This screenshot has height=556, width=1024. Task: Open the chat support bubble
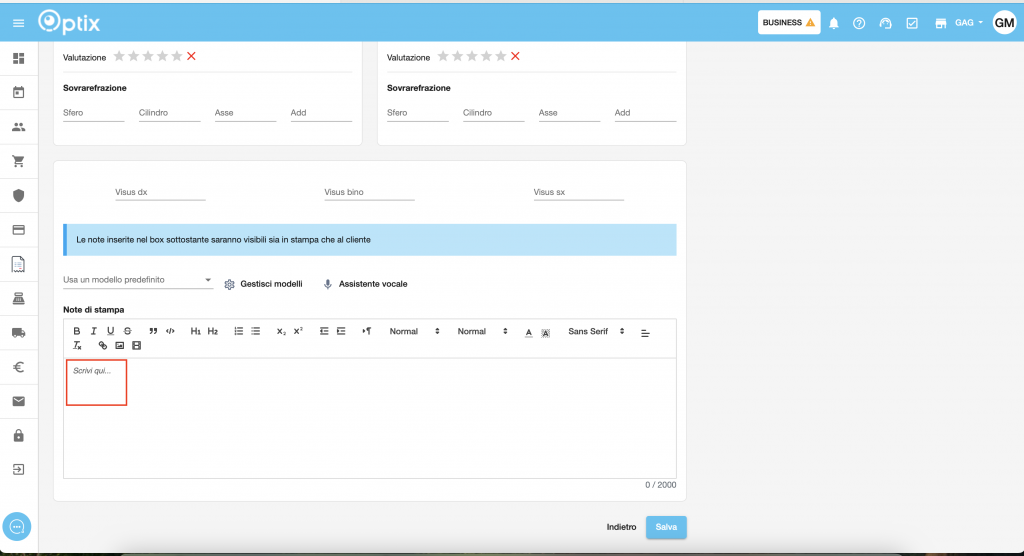[18, 526]
